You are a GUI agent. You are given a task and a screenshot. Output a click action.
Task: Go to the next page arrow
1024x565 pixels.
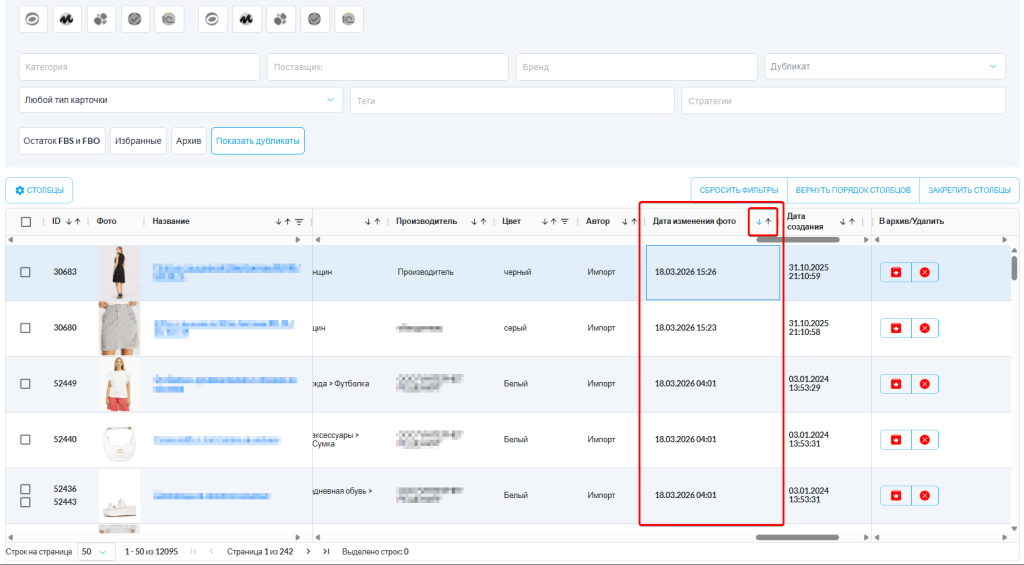(308, 551)
